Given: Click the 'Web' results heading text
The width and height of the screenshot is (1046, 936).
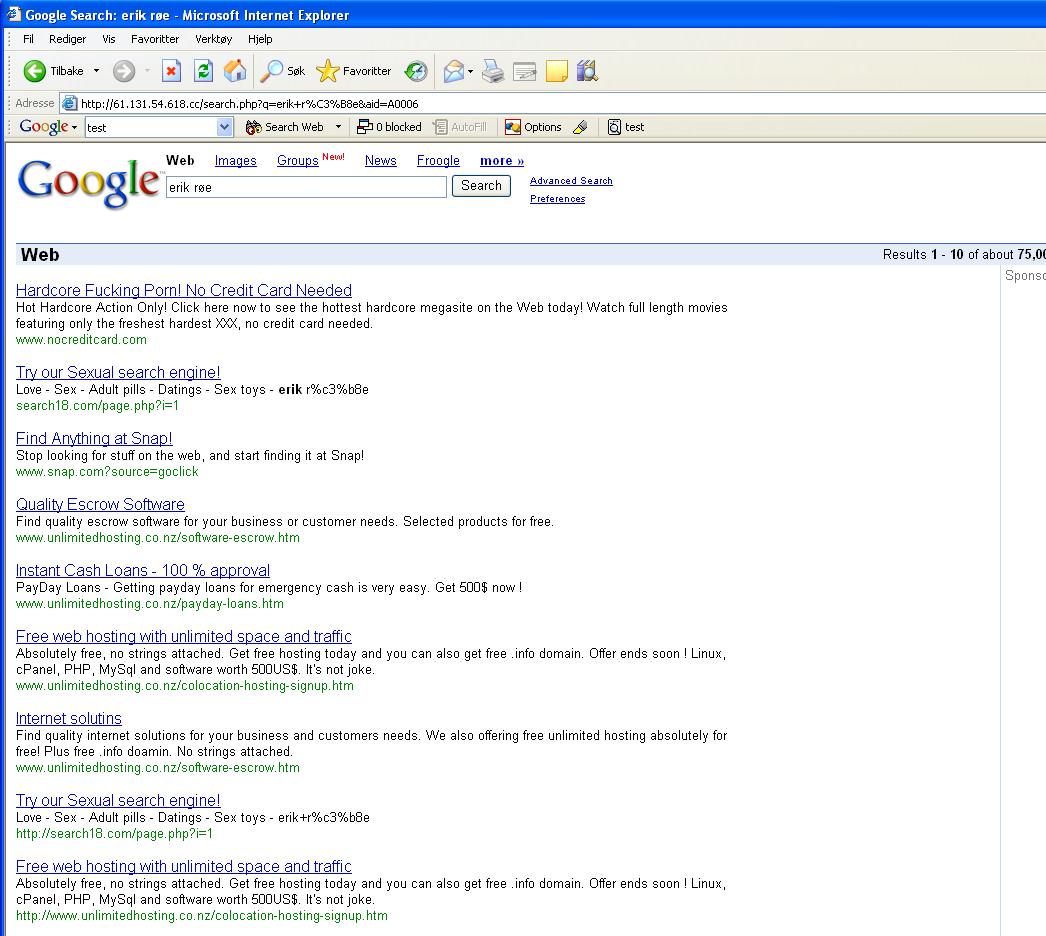Looking at the screenshot, I should [x=39, y=255].
